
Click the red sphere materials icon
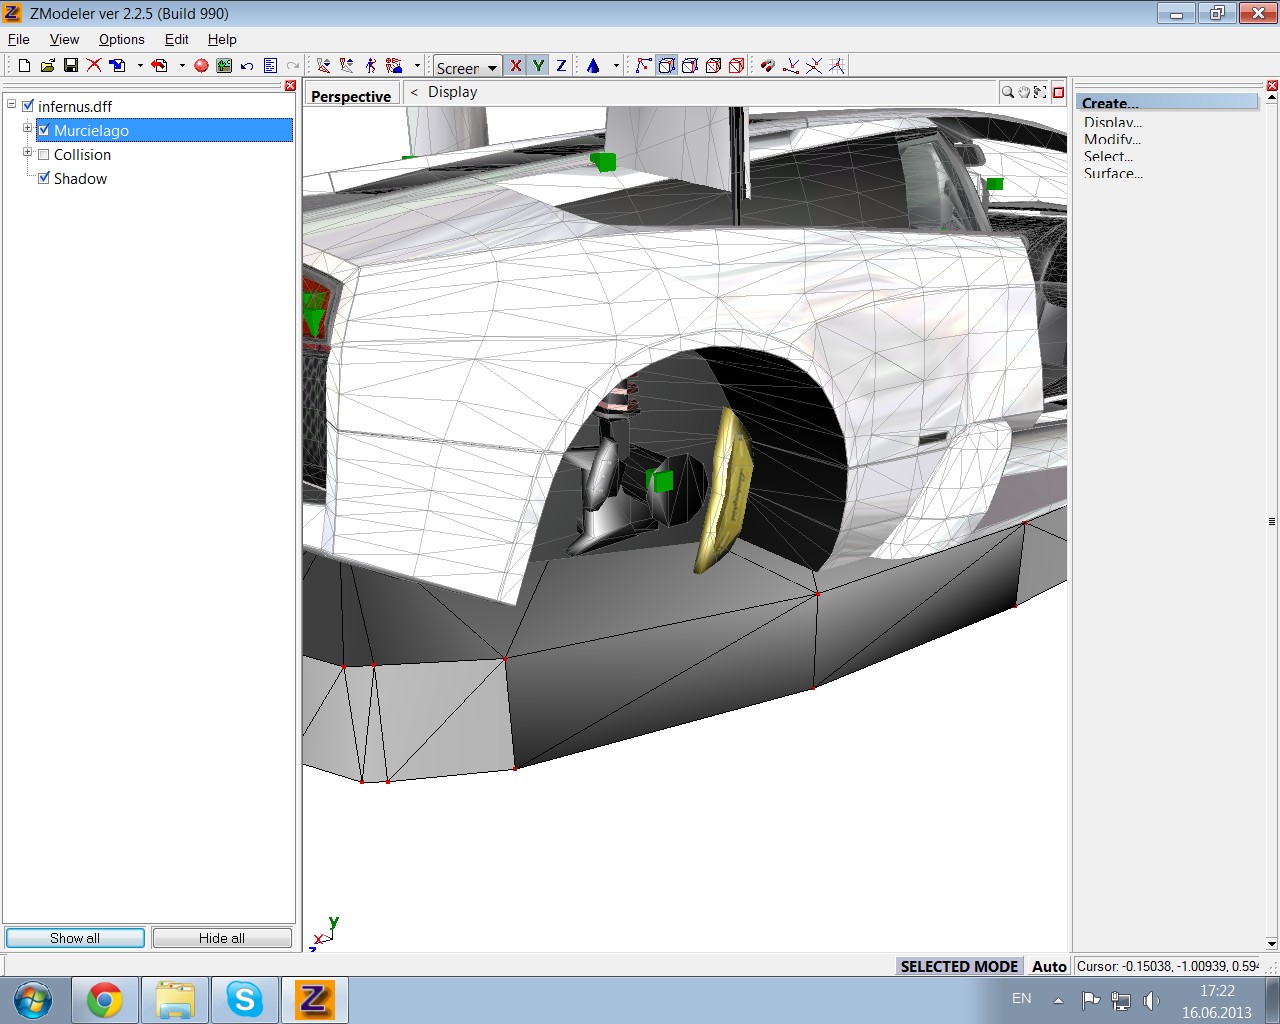201,66
